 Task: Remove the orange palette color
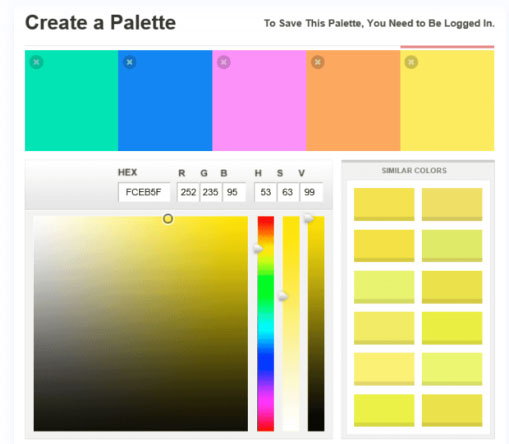click(318, 62)
